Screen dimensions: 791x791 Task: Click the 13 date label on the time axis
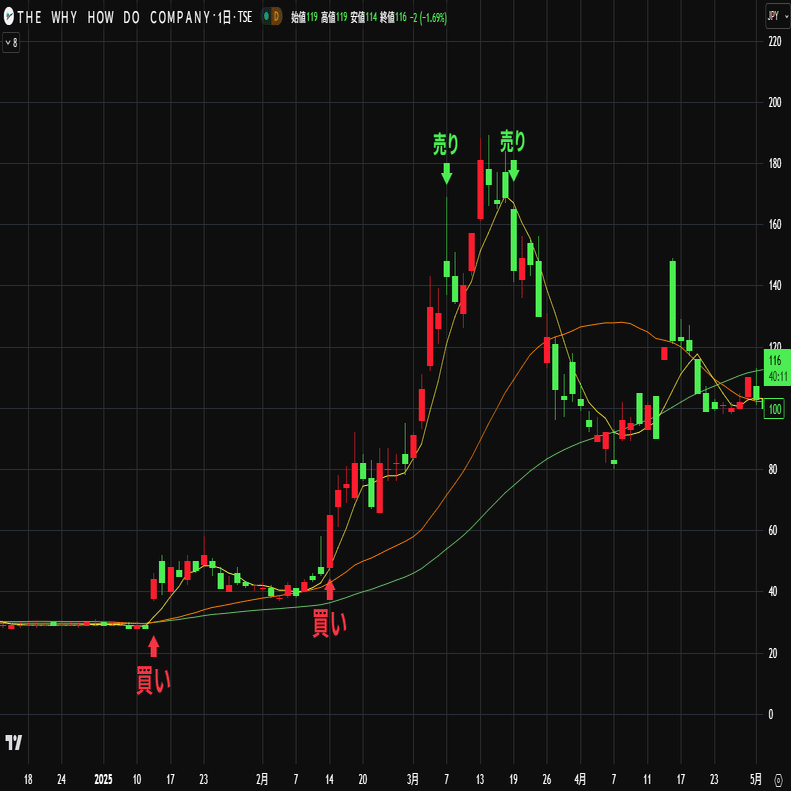tap(480, 780)
